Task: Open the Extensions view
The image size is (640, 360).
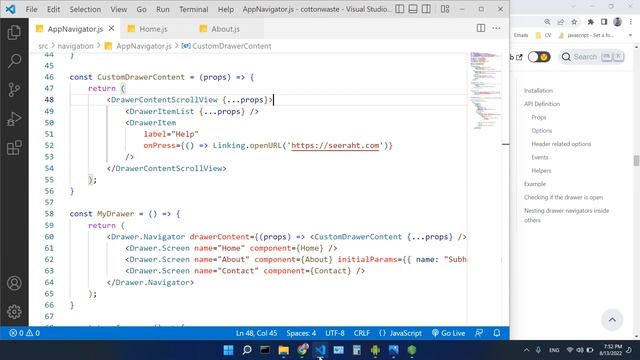Action: [x=14, y=148]
